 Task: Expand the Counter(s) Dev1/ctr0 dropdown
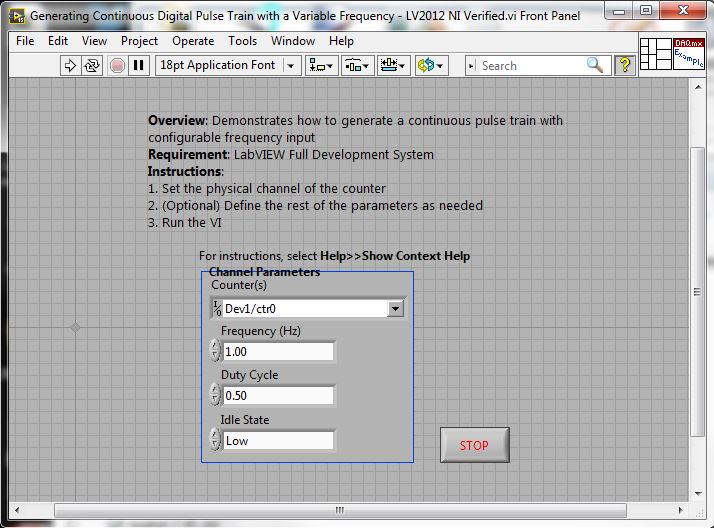[x=395, y=309]
